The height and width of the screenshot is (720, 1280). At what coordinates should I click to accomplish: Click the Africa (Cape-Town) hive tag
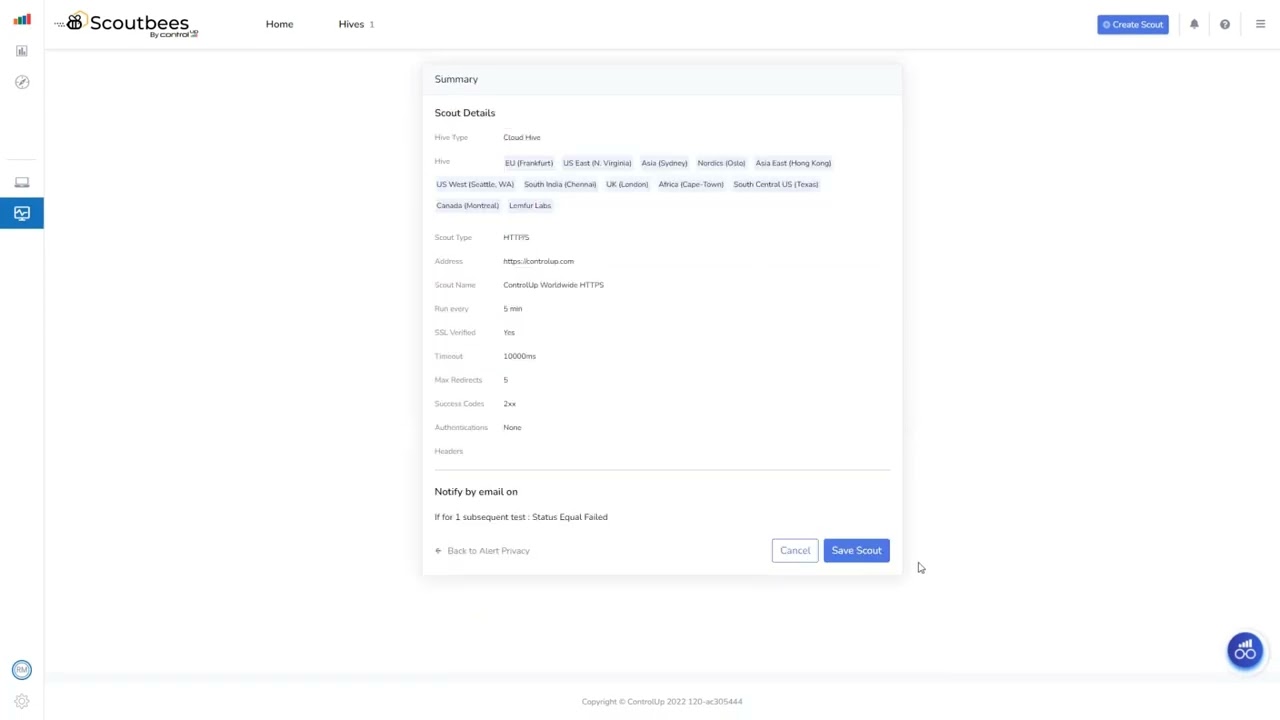691,184
